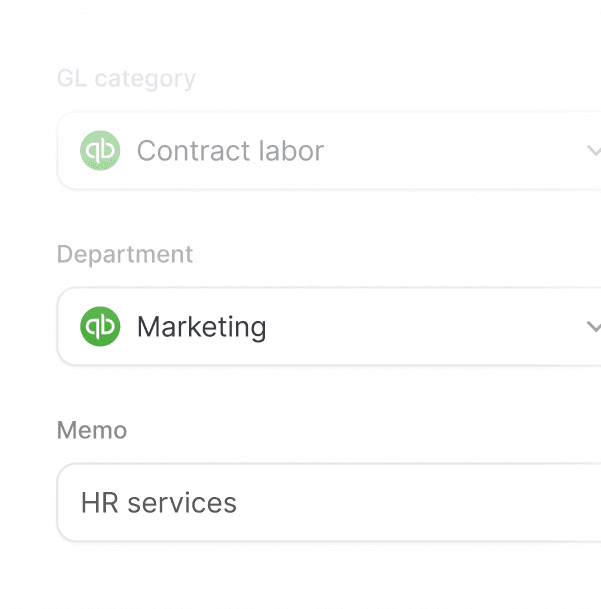Expand the Department dropdown chevron
Image resolution: width=601 pixels, height=609 pixels.
tap(592, 327)
